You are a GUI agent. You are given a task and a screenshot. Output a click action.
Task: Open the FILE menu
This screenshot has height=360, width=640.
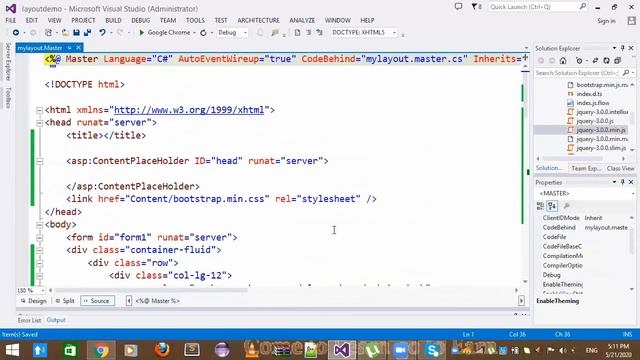[11, 20]
